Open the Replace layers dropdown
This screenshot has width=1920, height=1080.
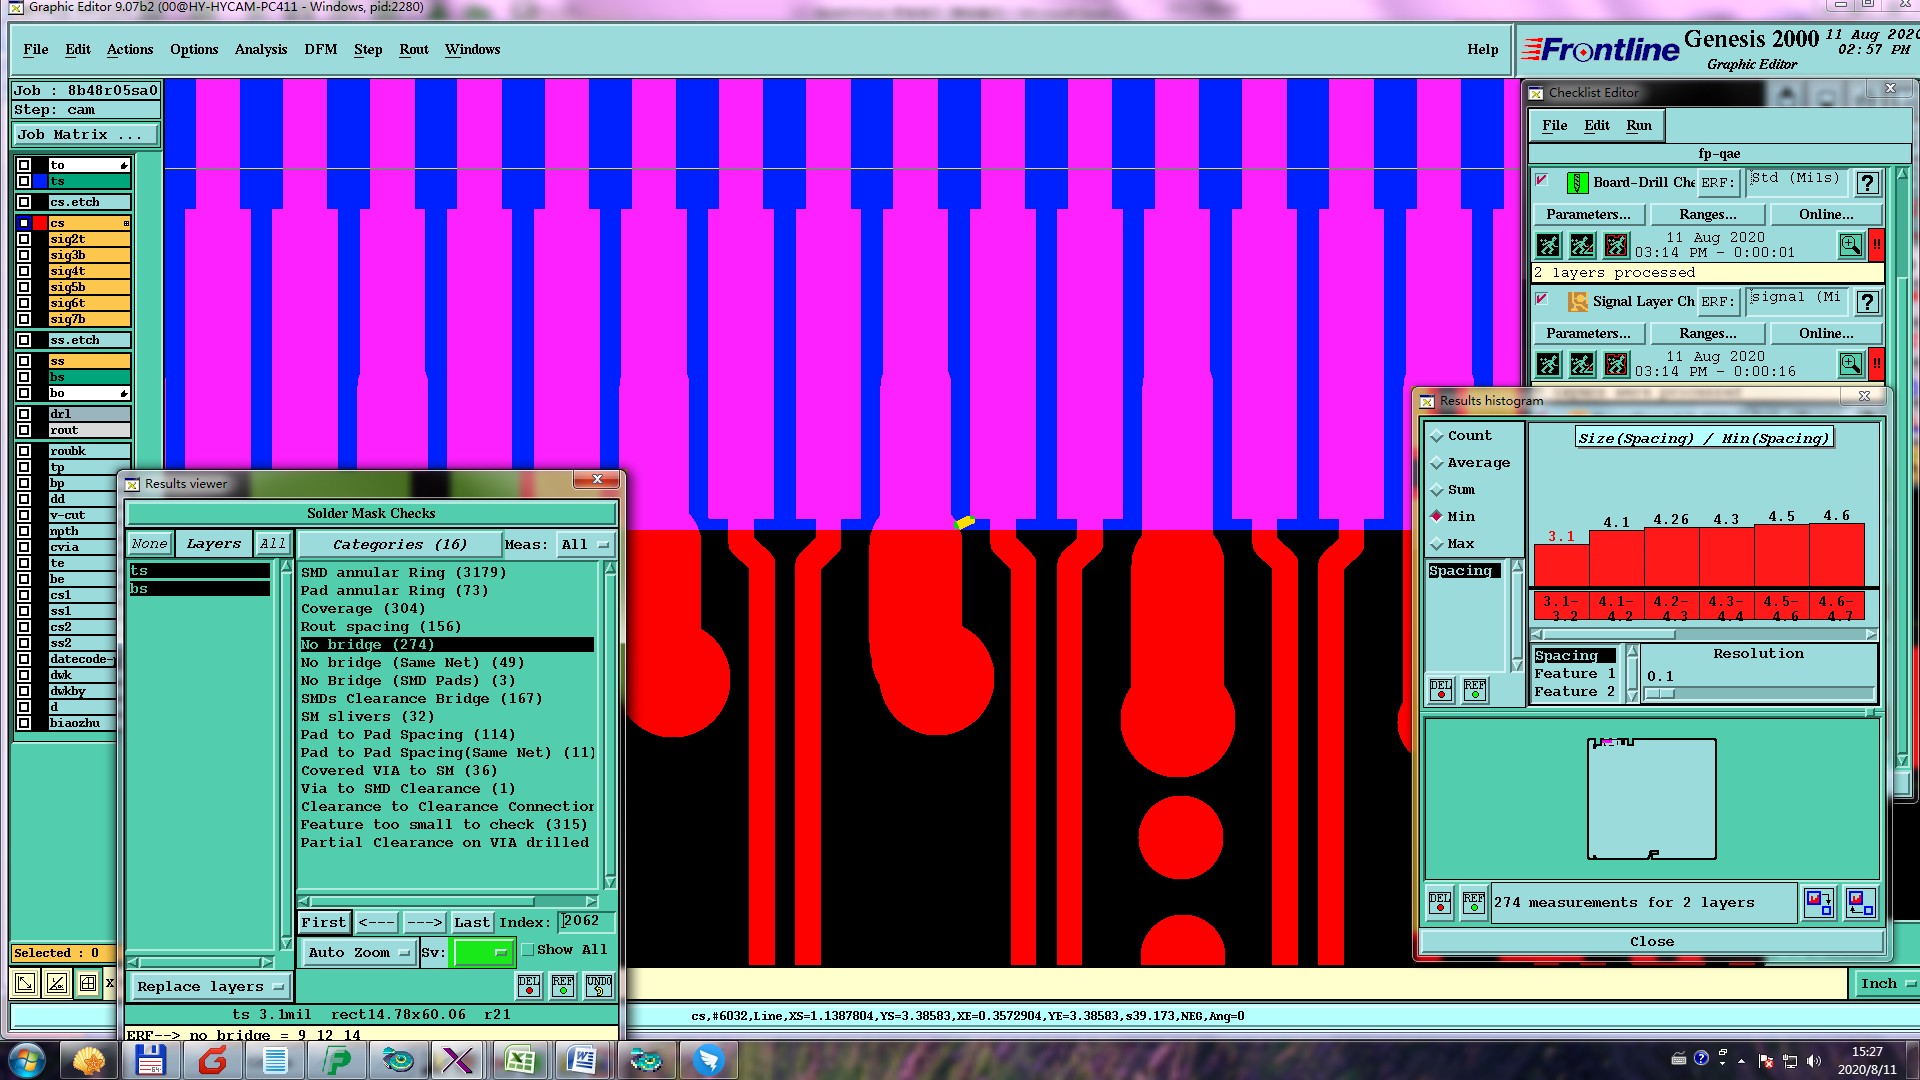coord(210,987)
